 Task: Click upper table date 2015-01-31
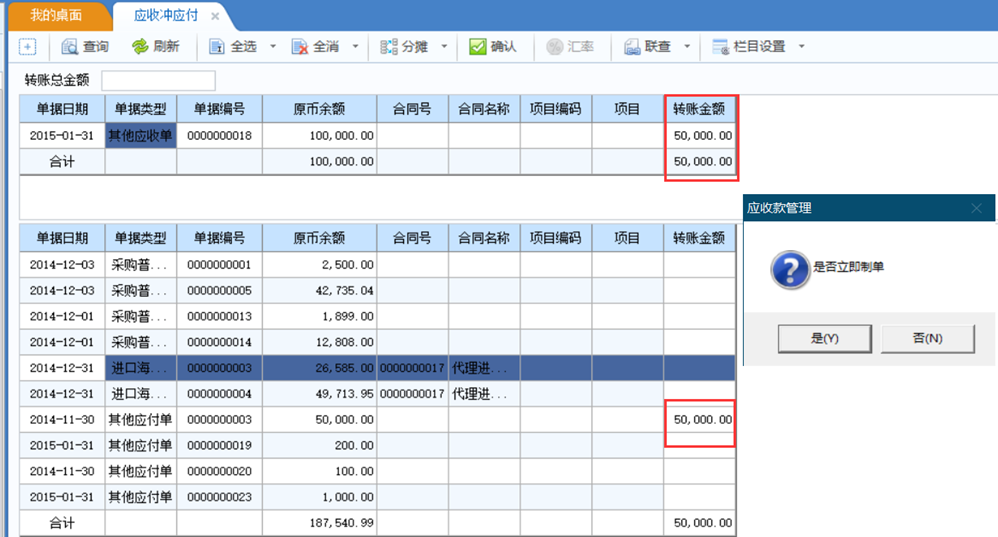(x=62, y=136)
